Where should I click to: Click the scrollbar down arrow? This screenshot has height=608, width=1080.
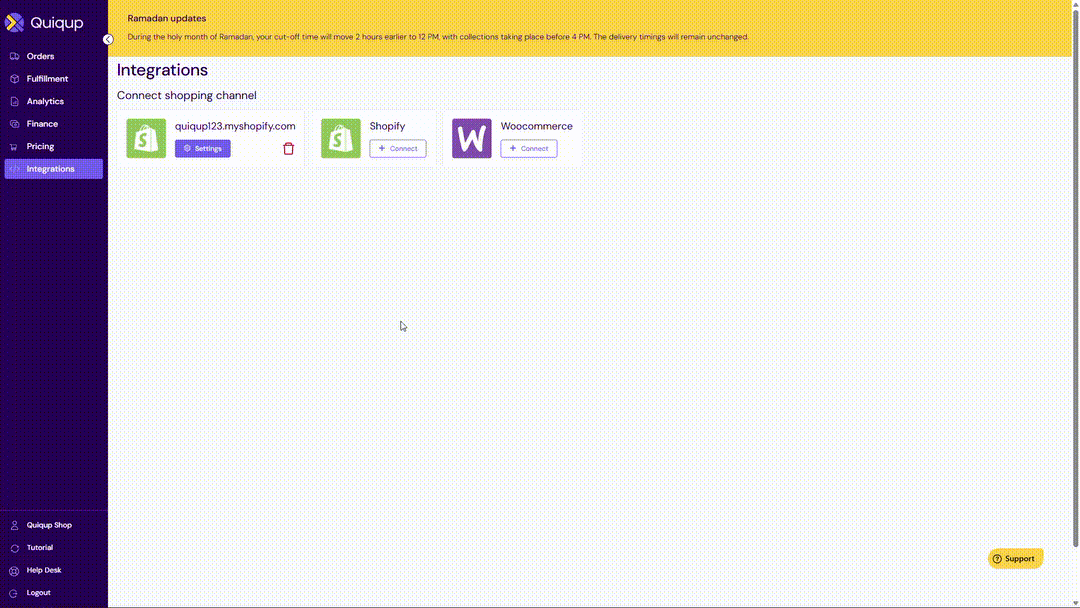coord(1075,603)
